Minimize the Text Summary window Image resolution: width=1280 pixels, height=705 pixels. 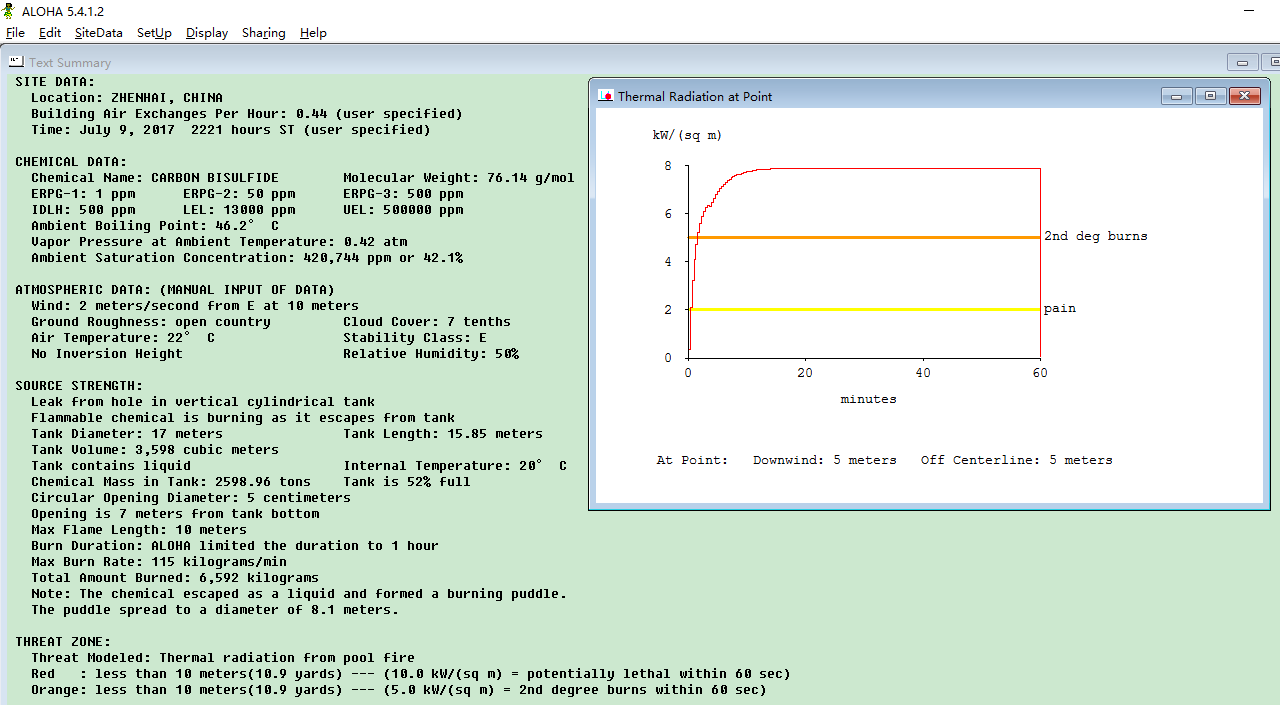point(1243,62)
